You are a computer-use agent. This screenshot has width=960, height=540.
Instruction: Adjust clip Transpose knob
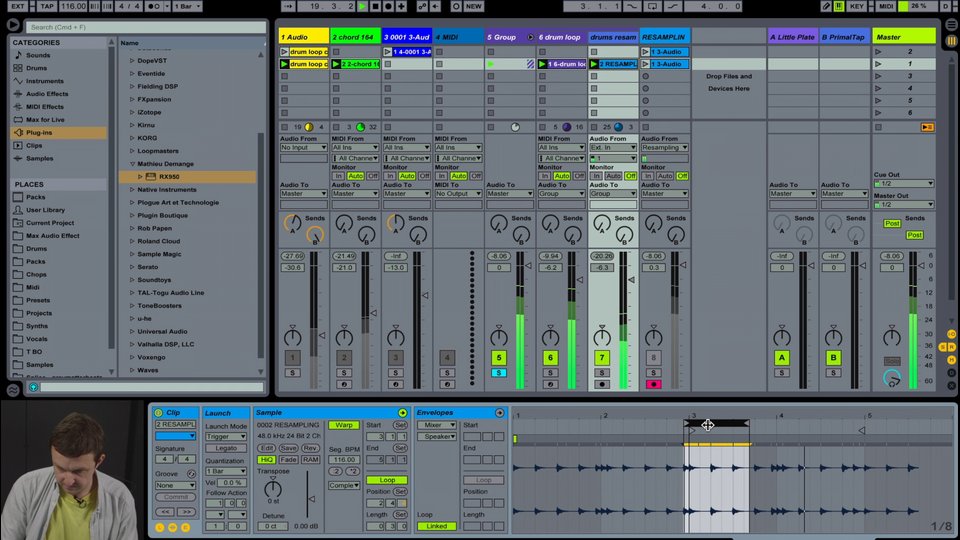tap(272, 488)
